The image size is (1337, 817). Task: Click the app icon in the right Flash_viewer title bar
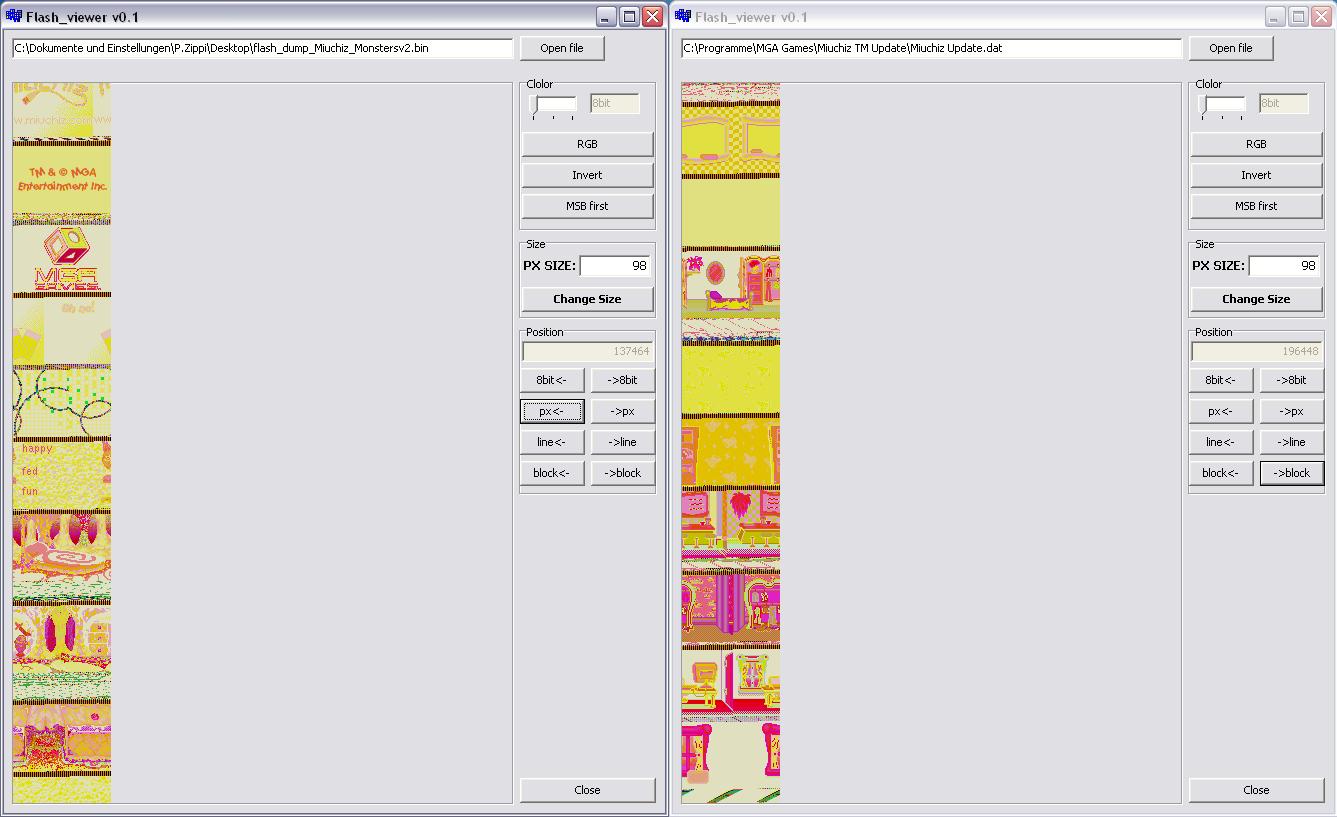coord(683,16)
